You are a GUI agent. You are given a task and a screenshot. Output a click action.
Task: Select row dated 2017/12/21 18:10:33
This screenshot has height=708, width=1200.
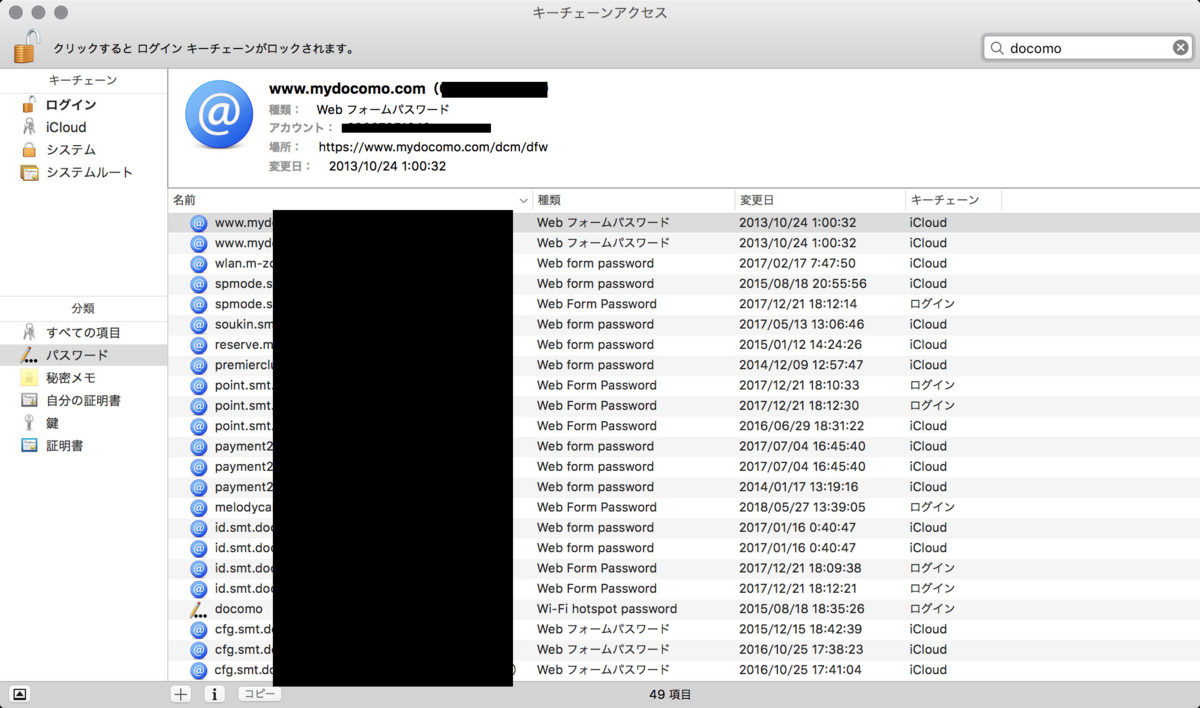coord(684,385)
